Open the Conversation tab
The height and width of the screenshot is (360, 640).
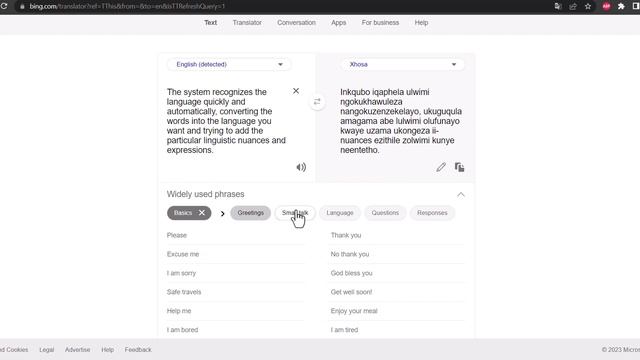tap(296, 23)
